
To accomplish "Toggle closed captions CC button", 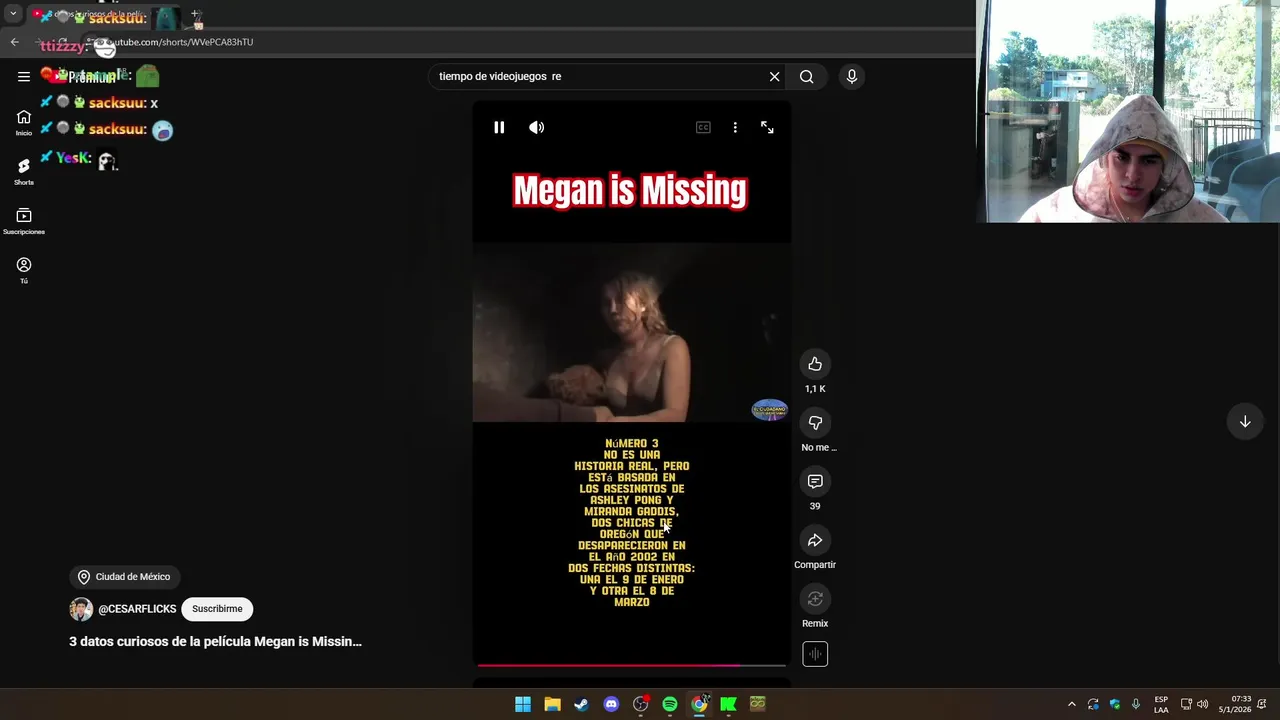I will (x=703, y=128).
